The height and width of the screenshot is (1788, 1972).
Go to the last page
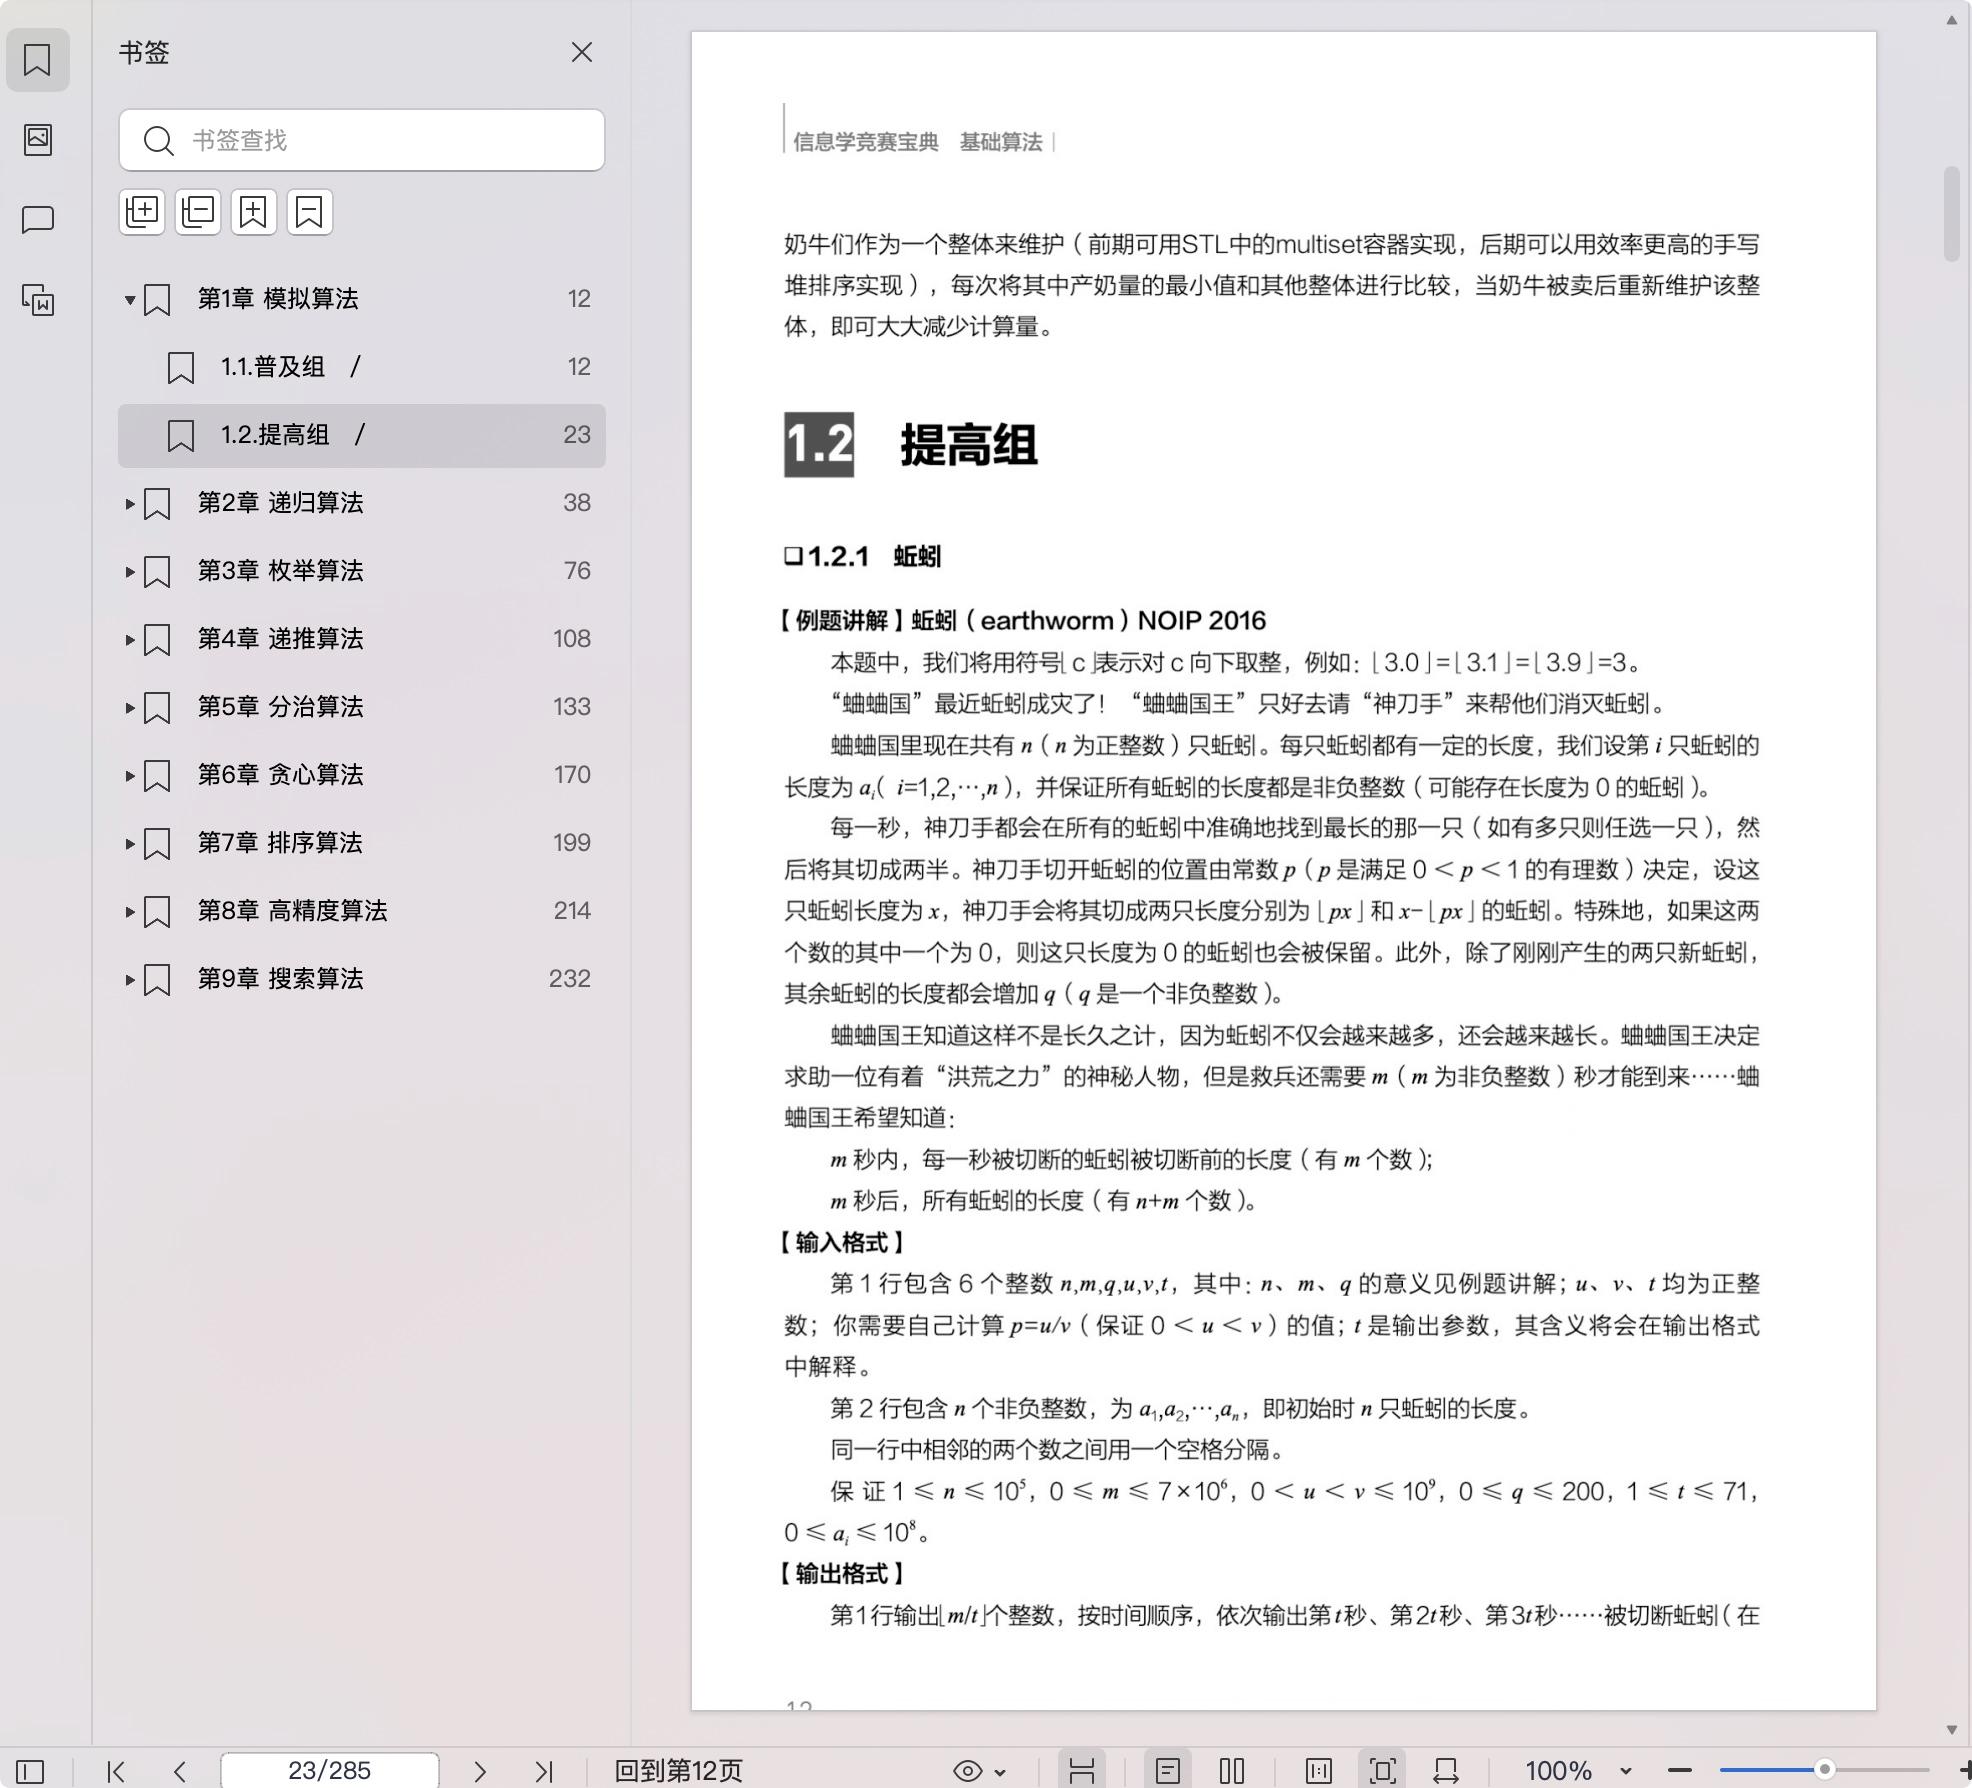click(x=544, y=1771)
